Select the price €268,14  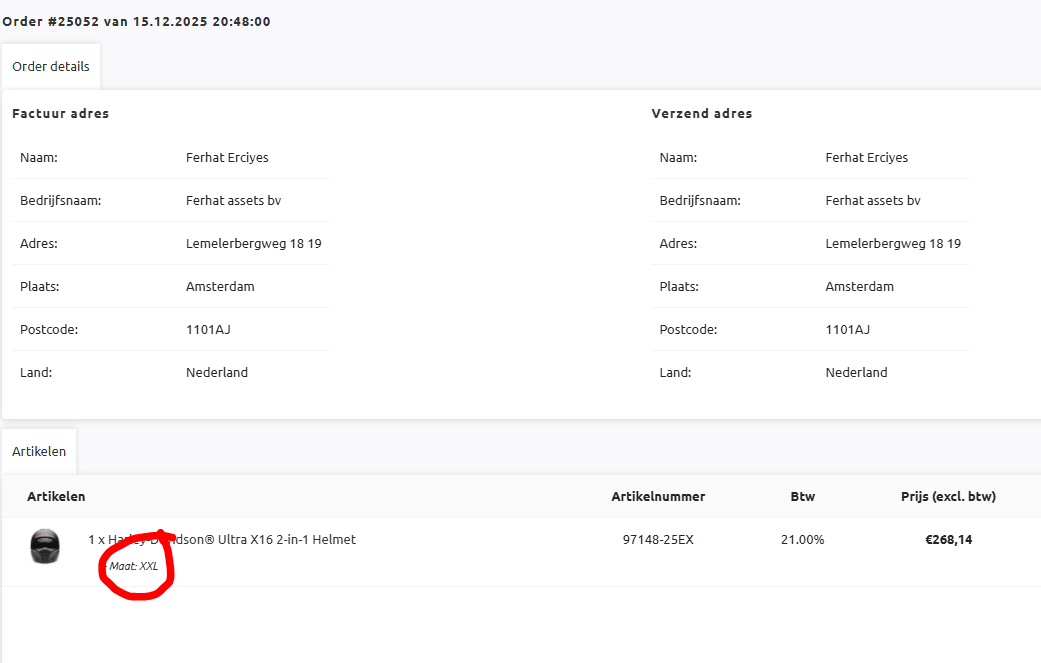coord(948,540)
